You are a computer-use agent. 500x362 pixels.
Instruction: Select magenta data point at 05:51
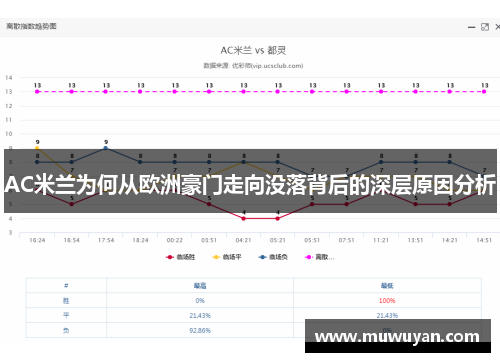(312, 91)
